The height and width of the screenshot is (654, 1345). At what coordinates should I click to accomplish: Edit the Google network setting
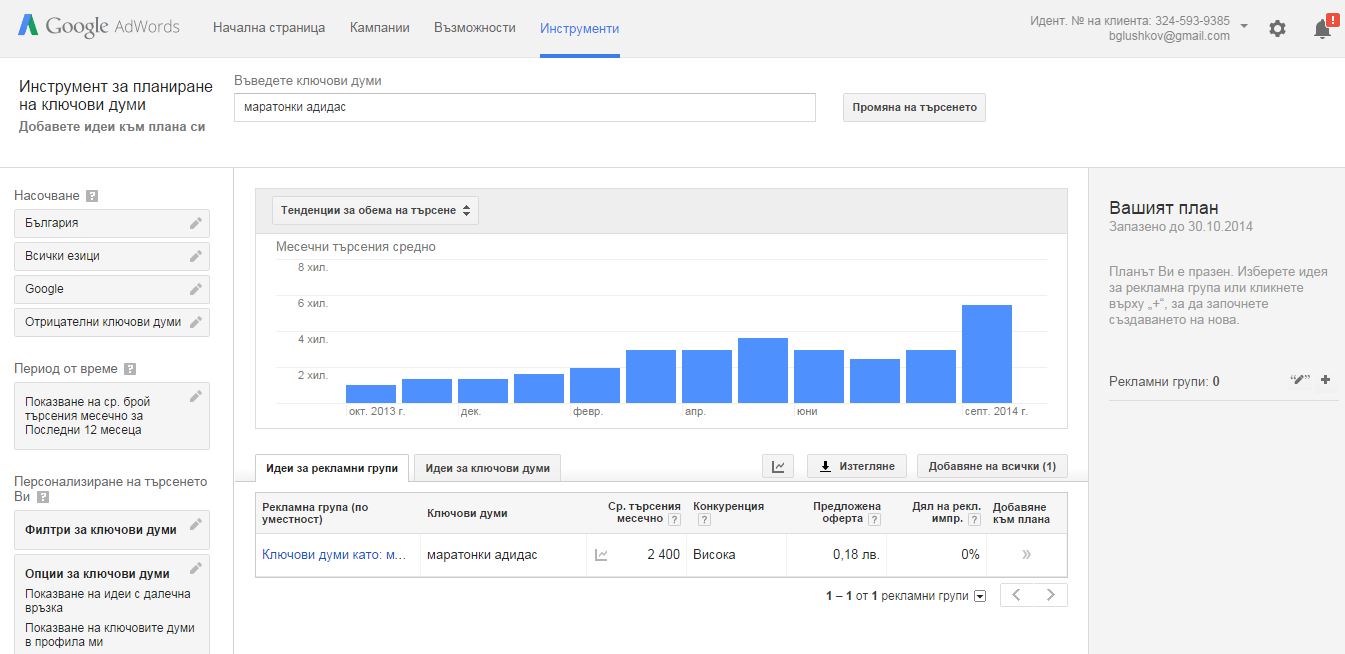[196, 289]
